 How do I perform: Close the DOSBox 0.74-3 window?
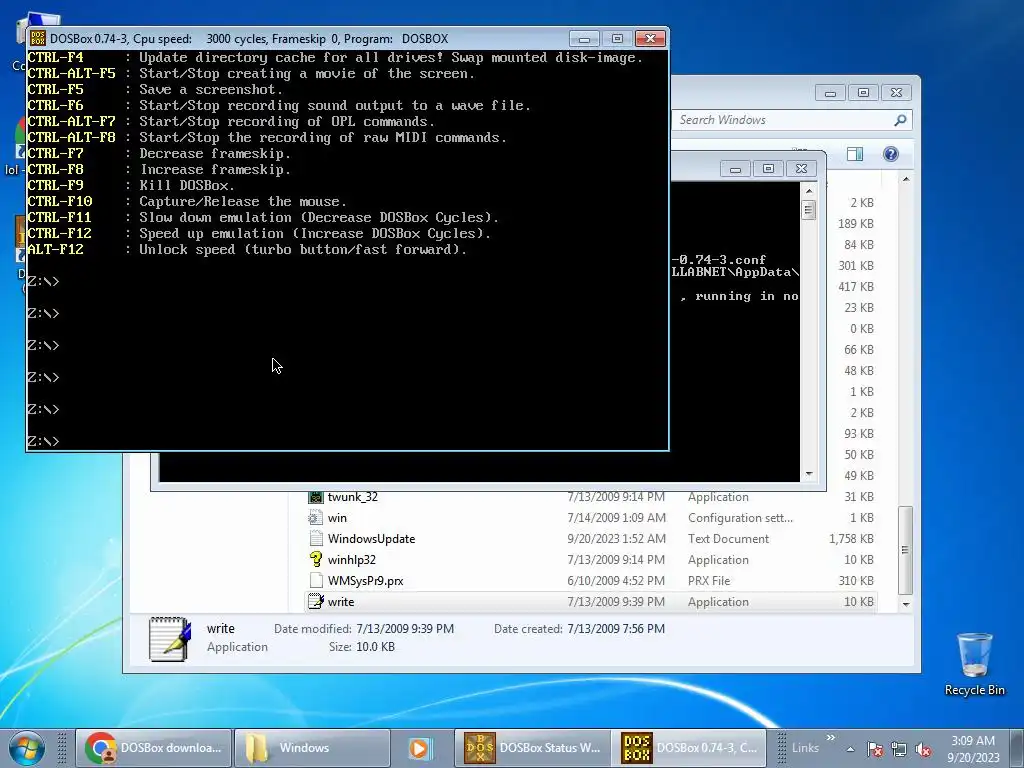[650, 39]
